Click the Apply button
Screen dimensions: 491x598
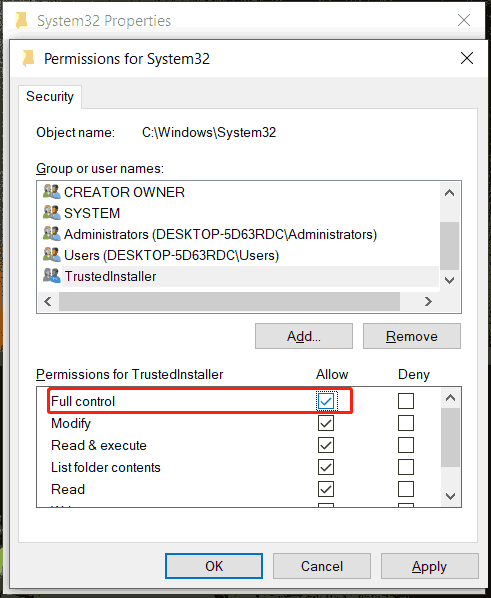430,566
